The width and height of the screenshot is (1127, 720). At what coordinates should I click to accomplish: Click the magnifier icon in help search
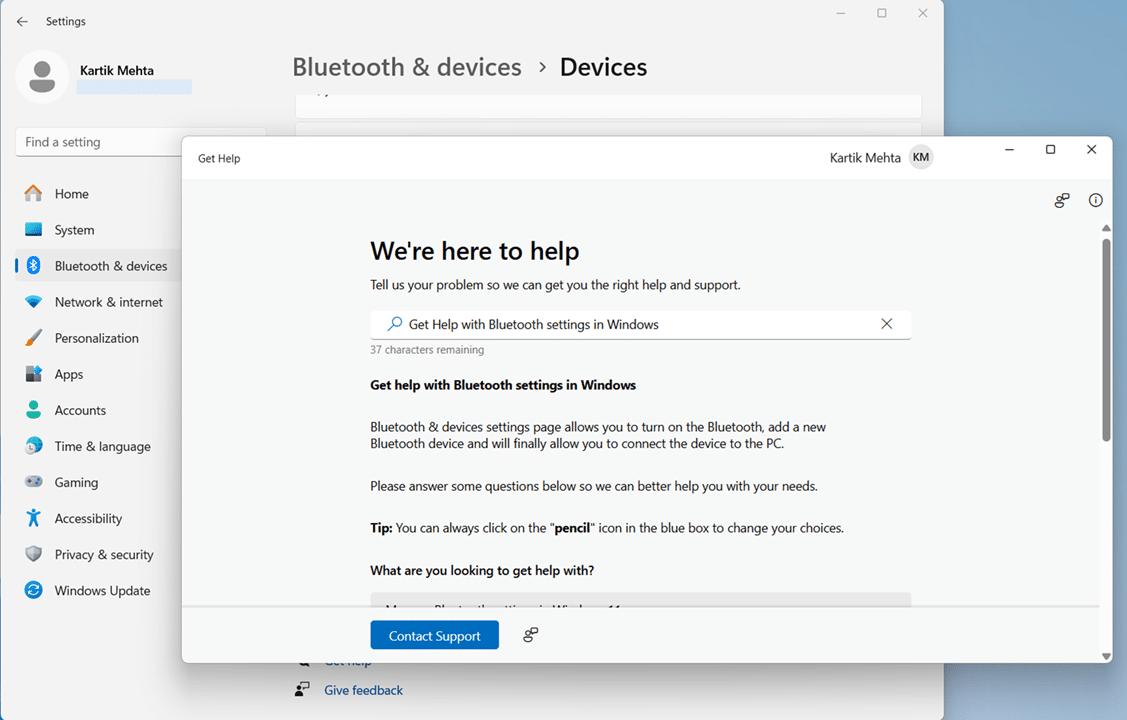tap(395, 324)
